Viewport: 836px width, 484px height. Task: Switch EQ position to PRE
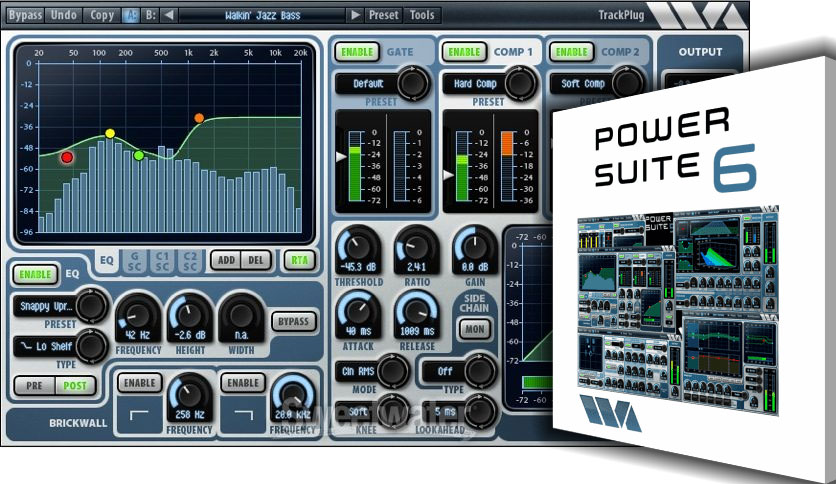point(34,385)
